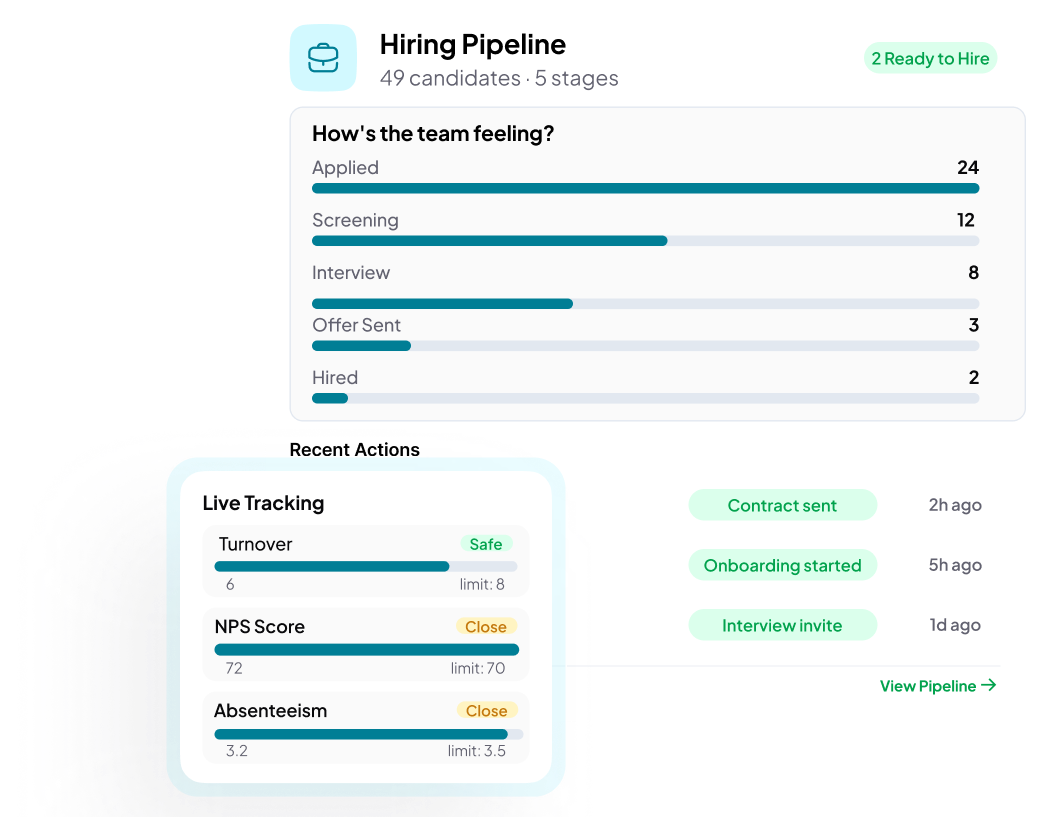Click the Safe badge on Turnover
1037x817 pixels.
(x=486, y=544)
